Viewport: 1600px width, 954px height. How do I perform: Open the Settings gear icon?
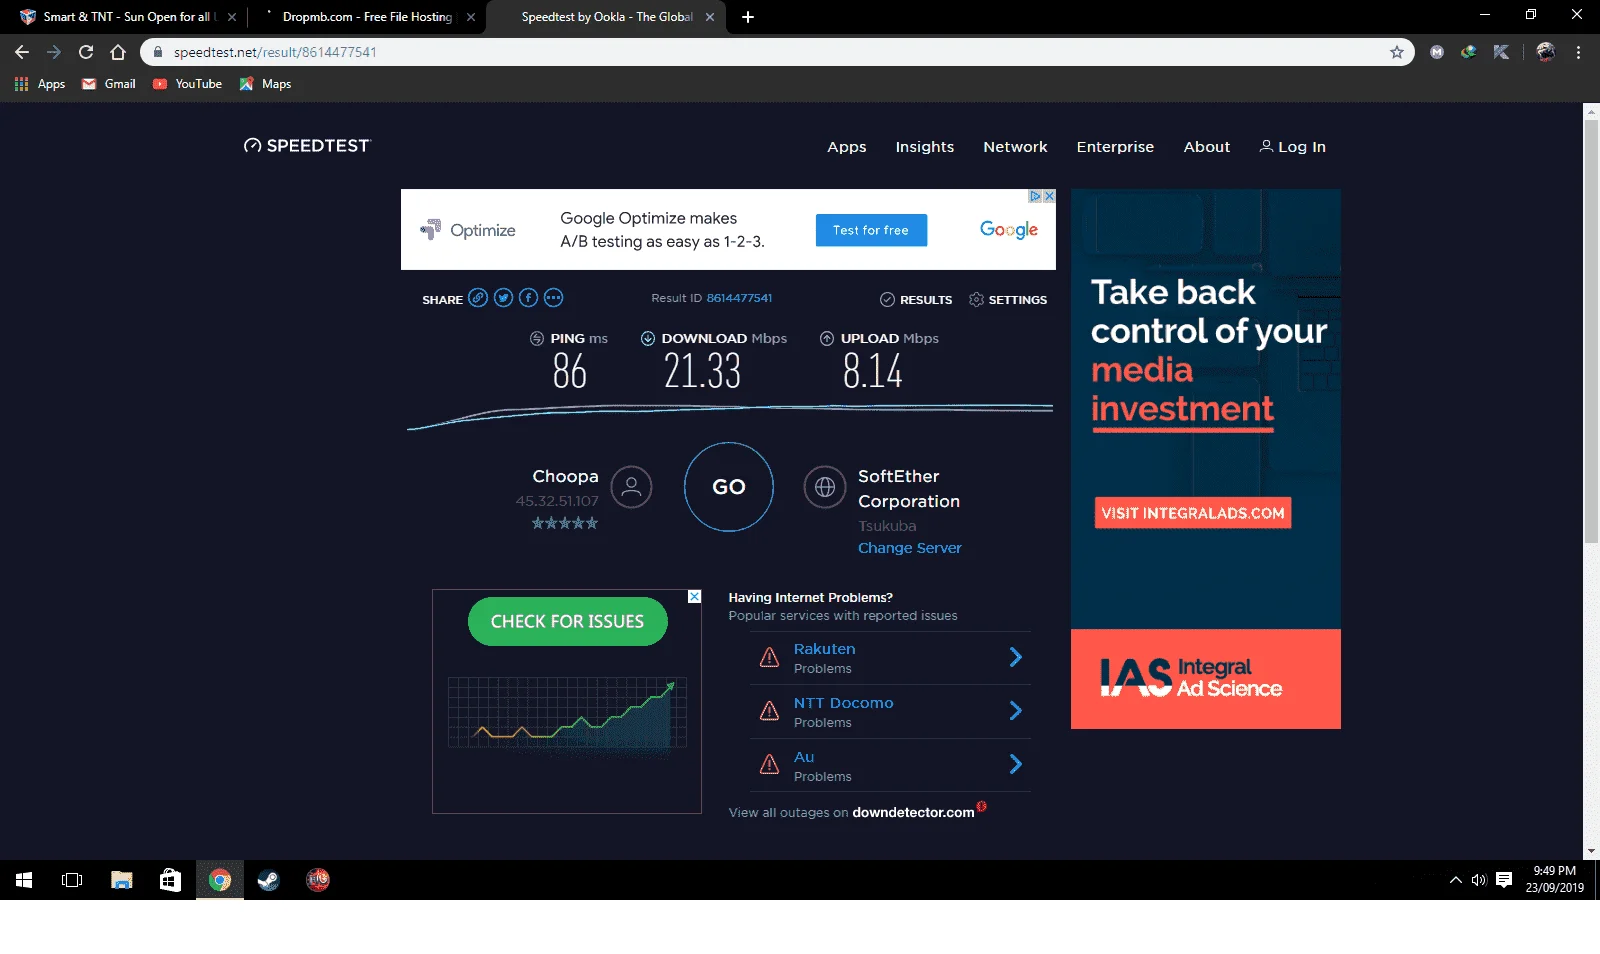[x=976, y=300]
